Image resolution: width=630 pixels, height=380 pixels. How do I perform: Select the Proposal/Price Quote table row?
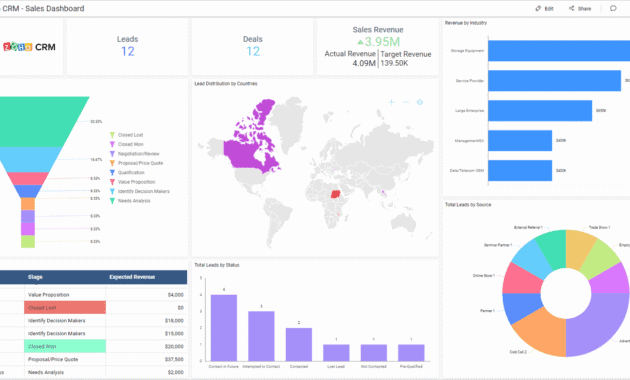(93, 359)
